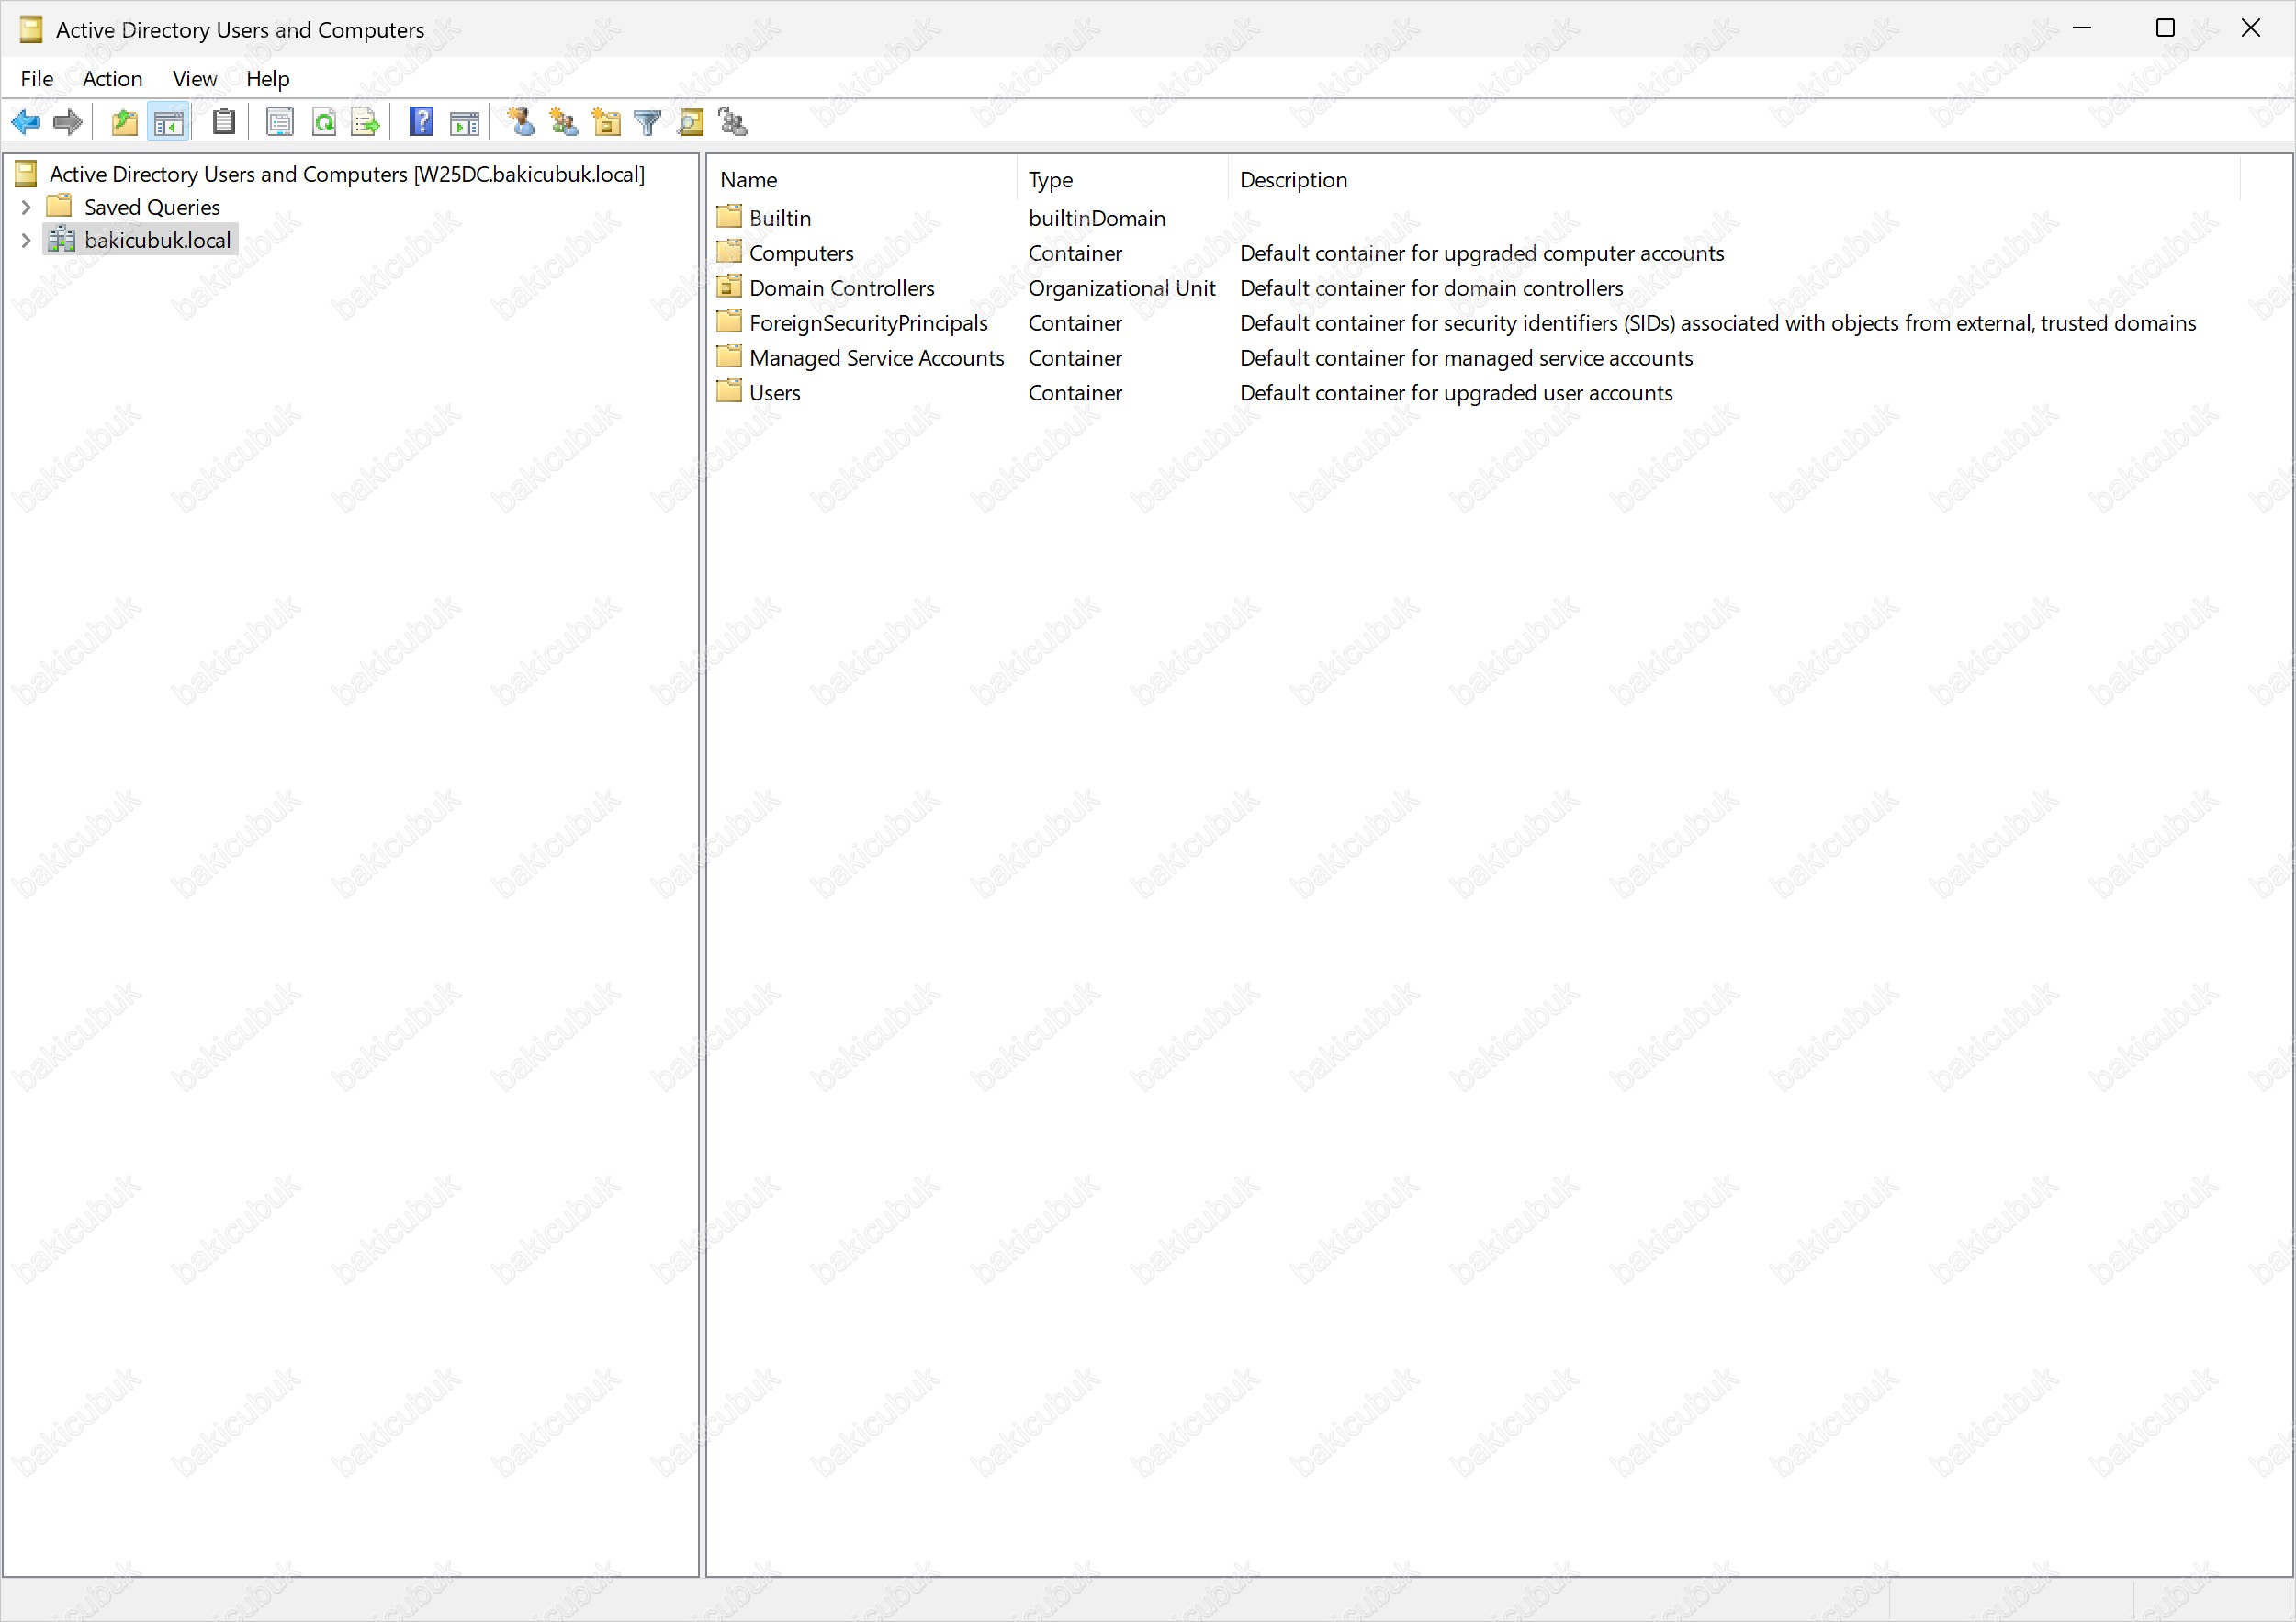The width and height of the screenshot is (2296, 1622).
Task: Click the bakicubuk.local domain icon
Action: (x=62, y=239)
